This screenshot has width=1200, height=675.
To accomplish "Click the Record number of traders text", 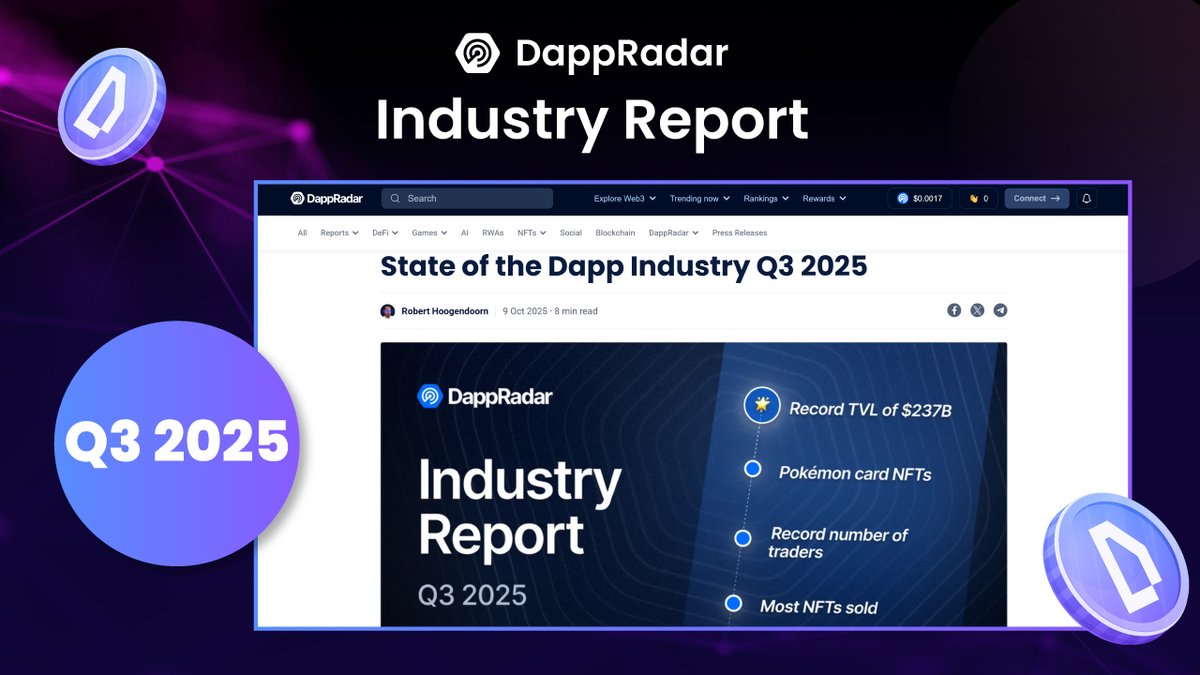I will [x=838, y=543].
